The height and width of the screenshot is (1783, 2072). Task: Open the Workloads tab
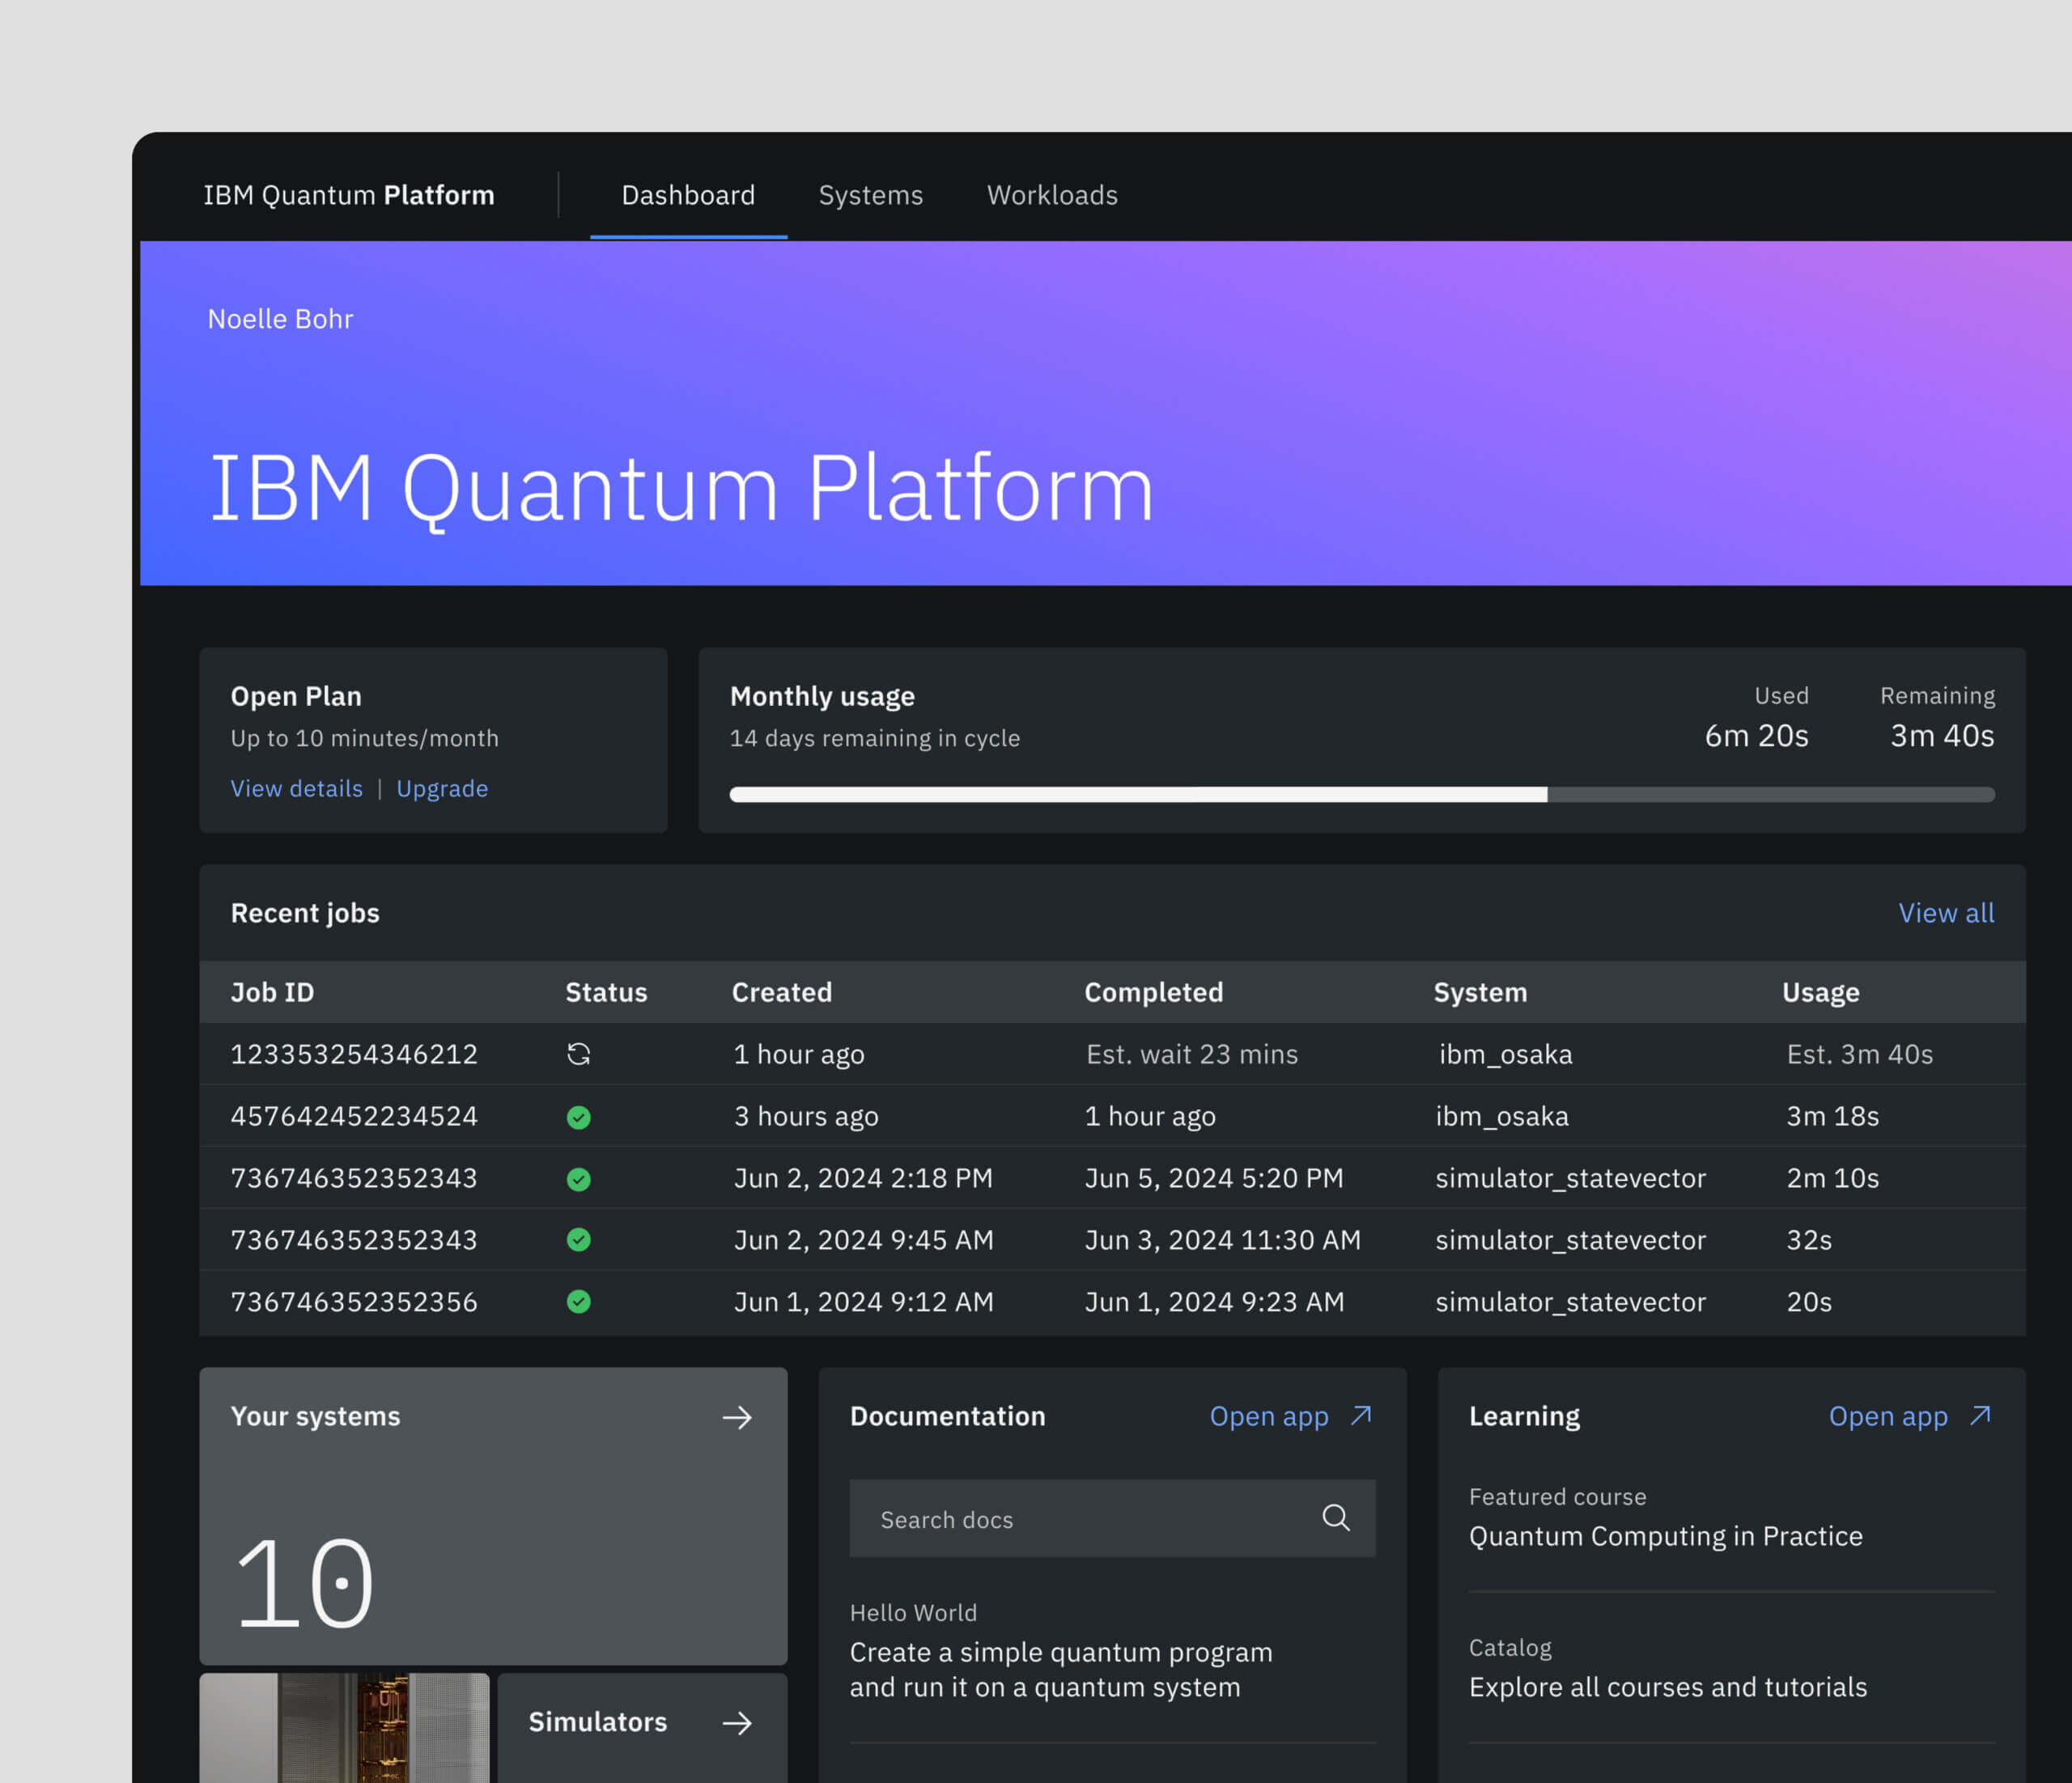click(x=1052, y=195)
